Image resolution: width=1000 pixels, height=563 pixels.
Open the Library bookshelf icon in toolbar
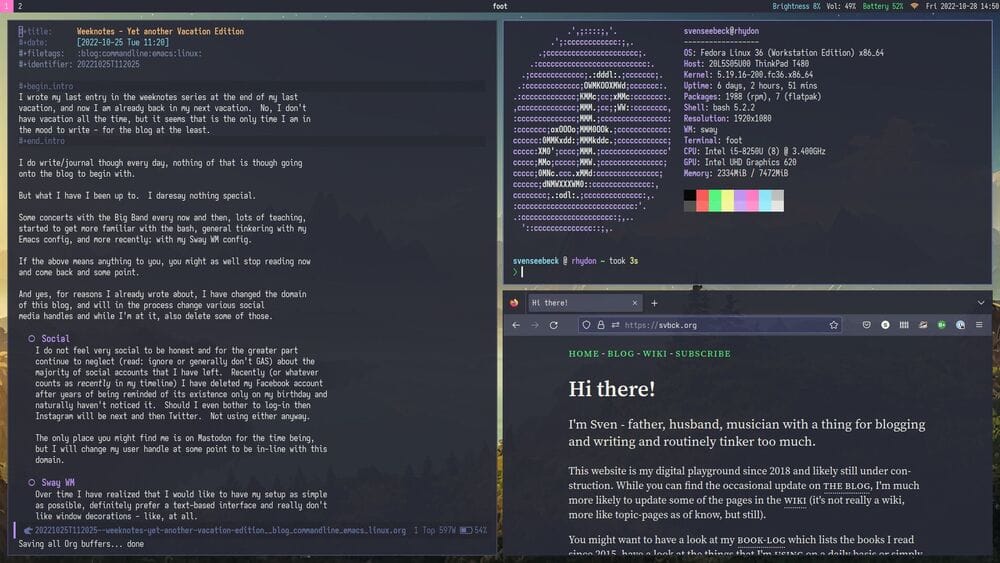click(x=905, y=325)
